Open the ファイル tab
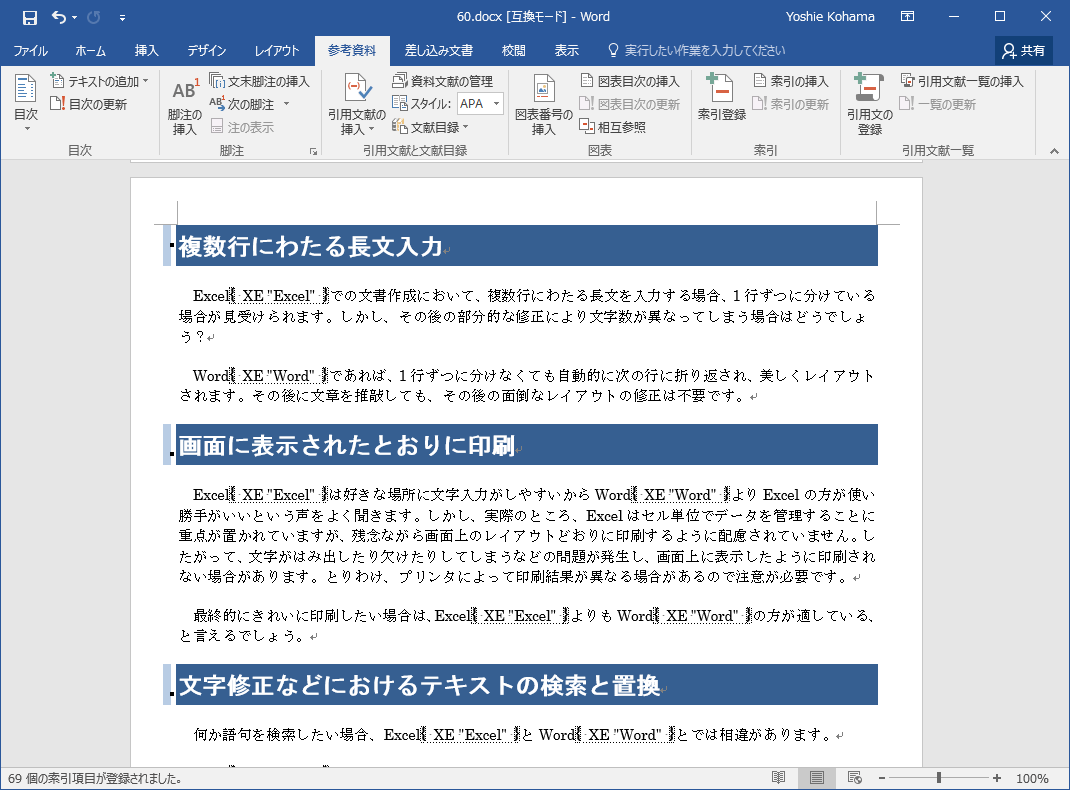Image resolution: width=1070 pixels, height=790 pixels. 30,50
